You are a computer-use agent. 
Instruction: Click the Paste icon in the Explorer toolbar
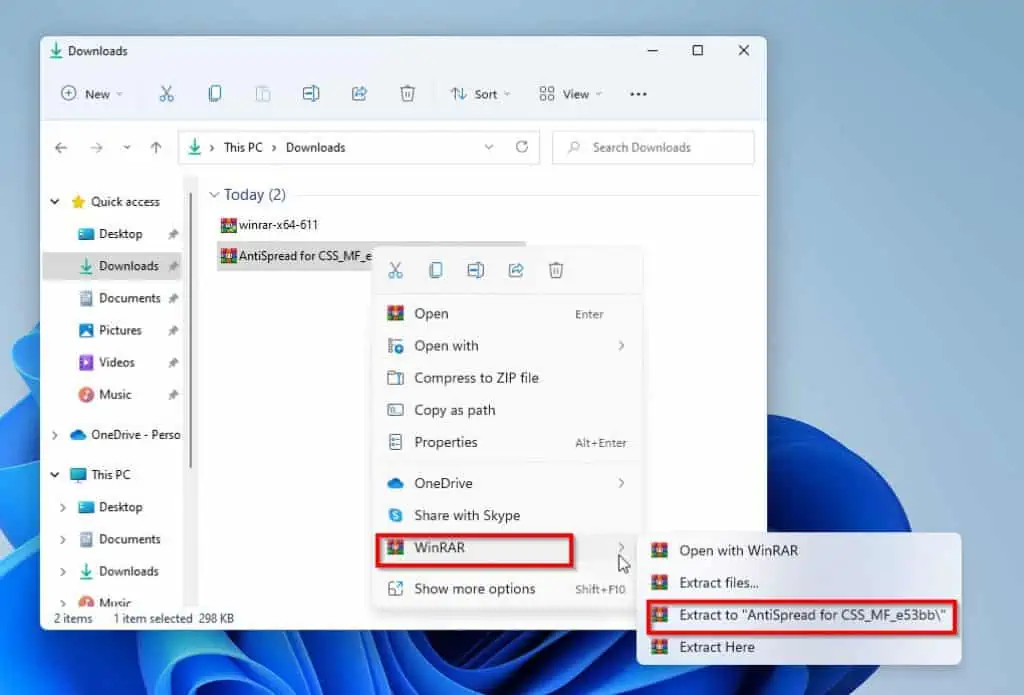tap(263, 94)
